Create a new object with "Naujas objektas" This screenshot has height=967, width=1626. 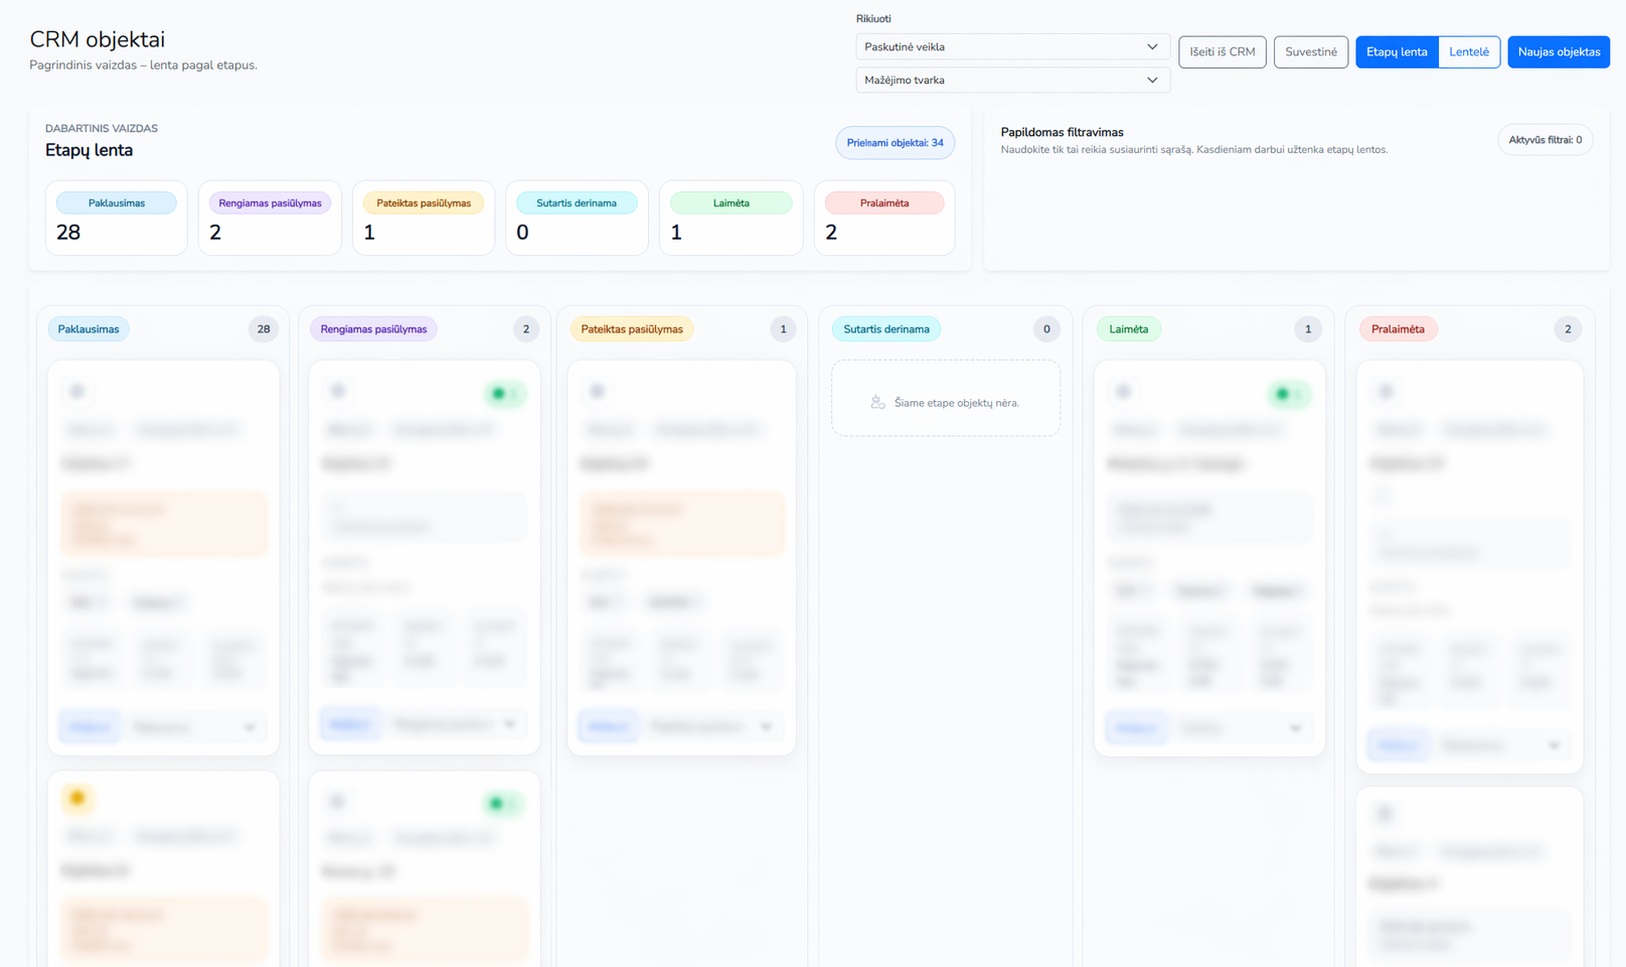click(x=1558, y=52)
